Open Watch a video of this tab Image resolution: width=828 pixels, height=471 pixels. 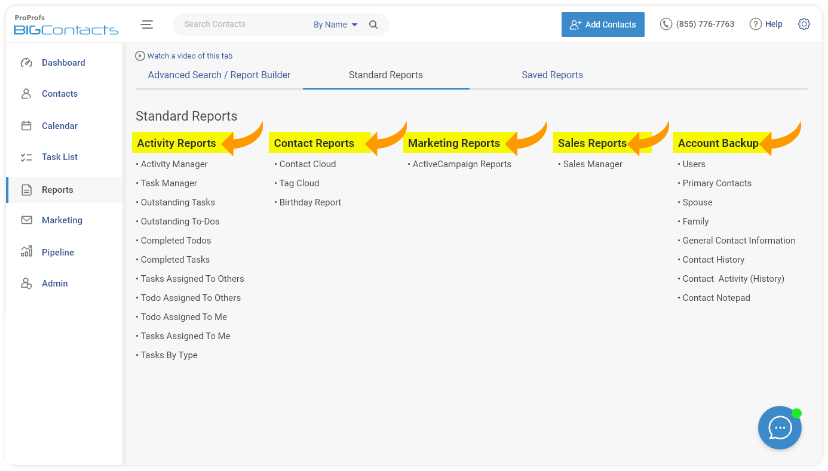(190, 56)
